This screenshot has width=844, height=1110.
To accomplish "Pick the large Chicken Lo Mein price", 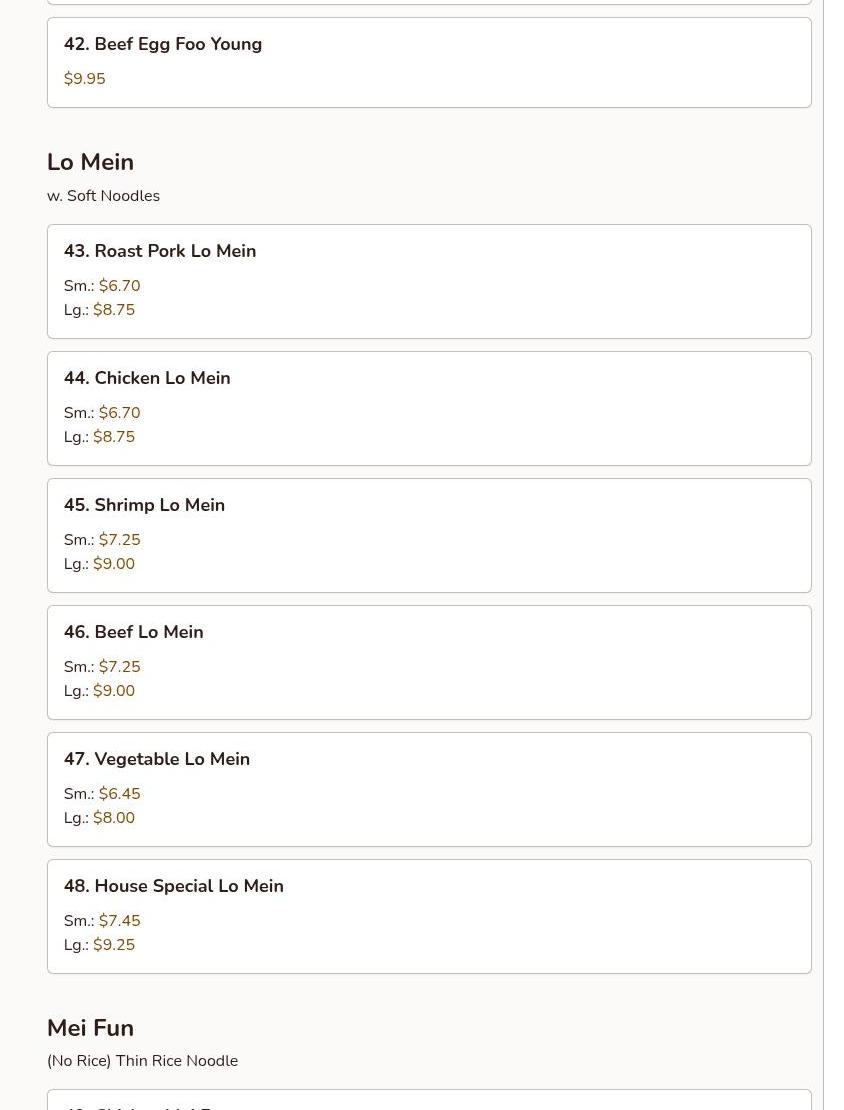I will click(x=114, y=437).
